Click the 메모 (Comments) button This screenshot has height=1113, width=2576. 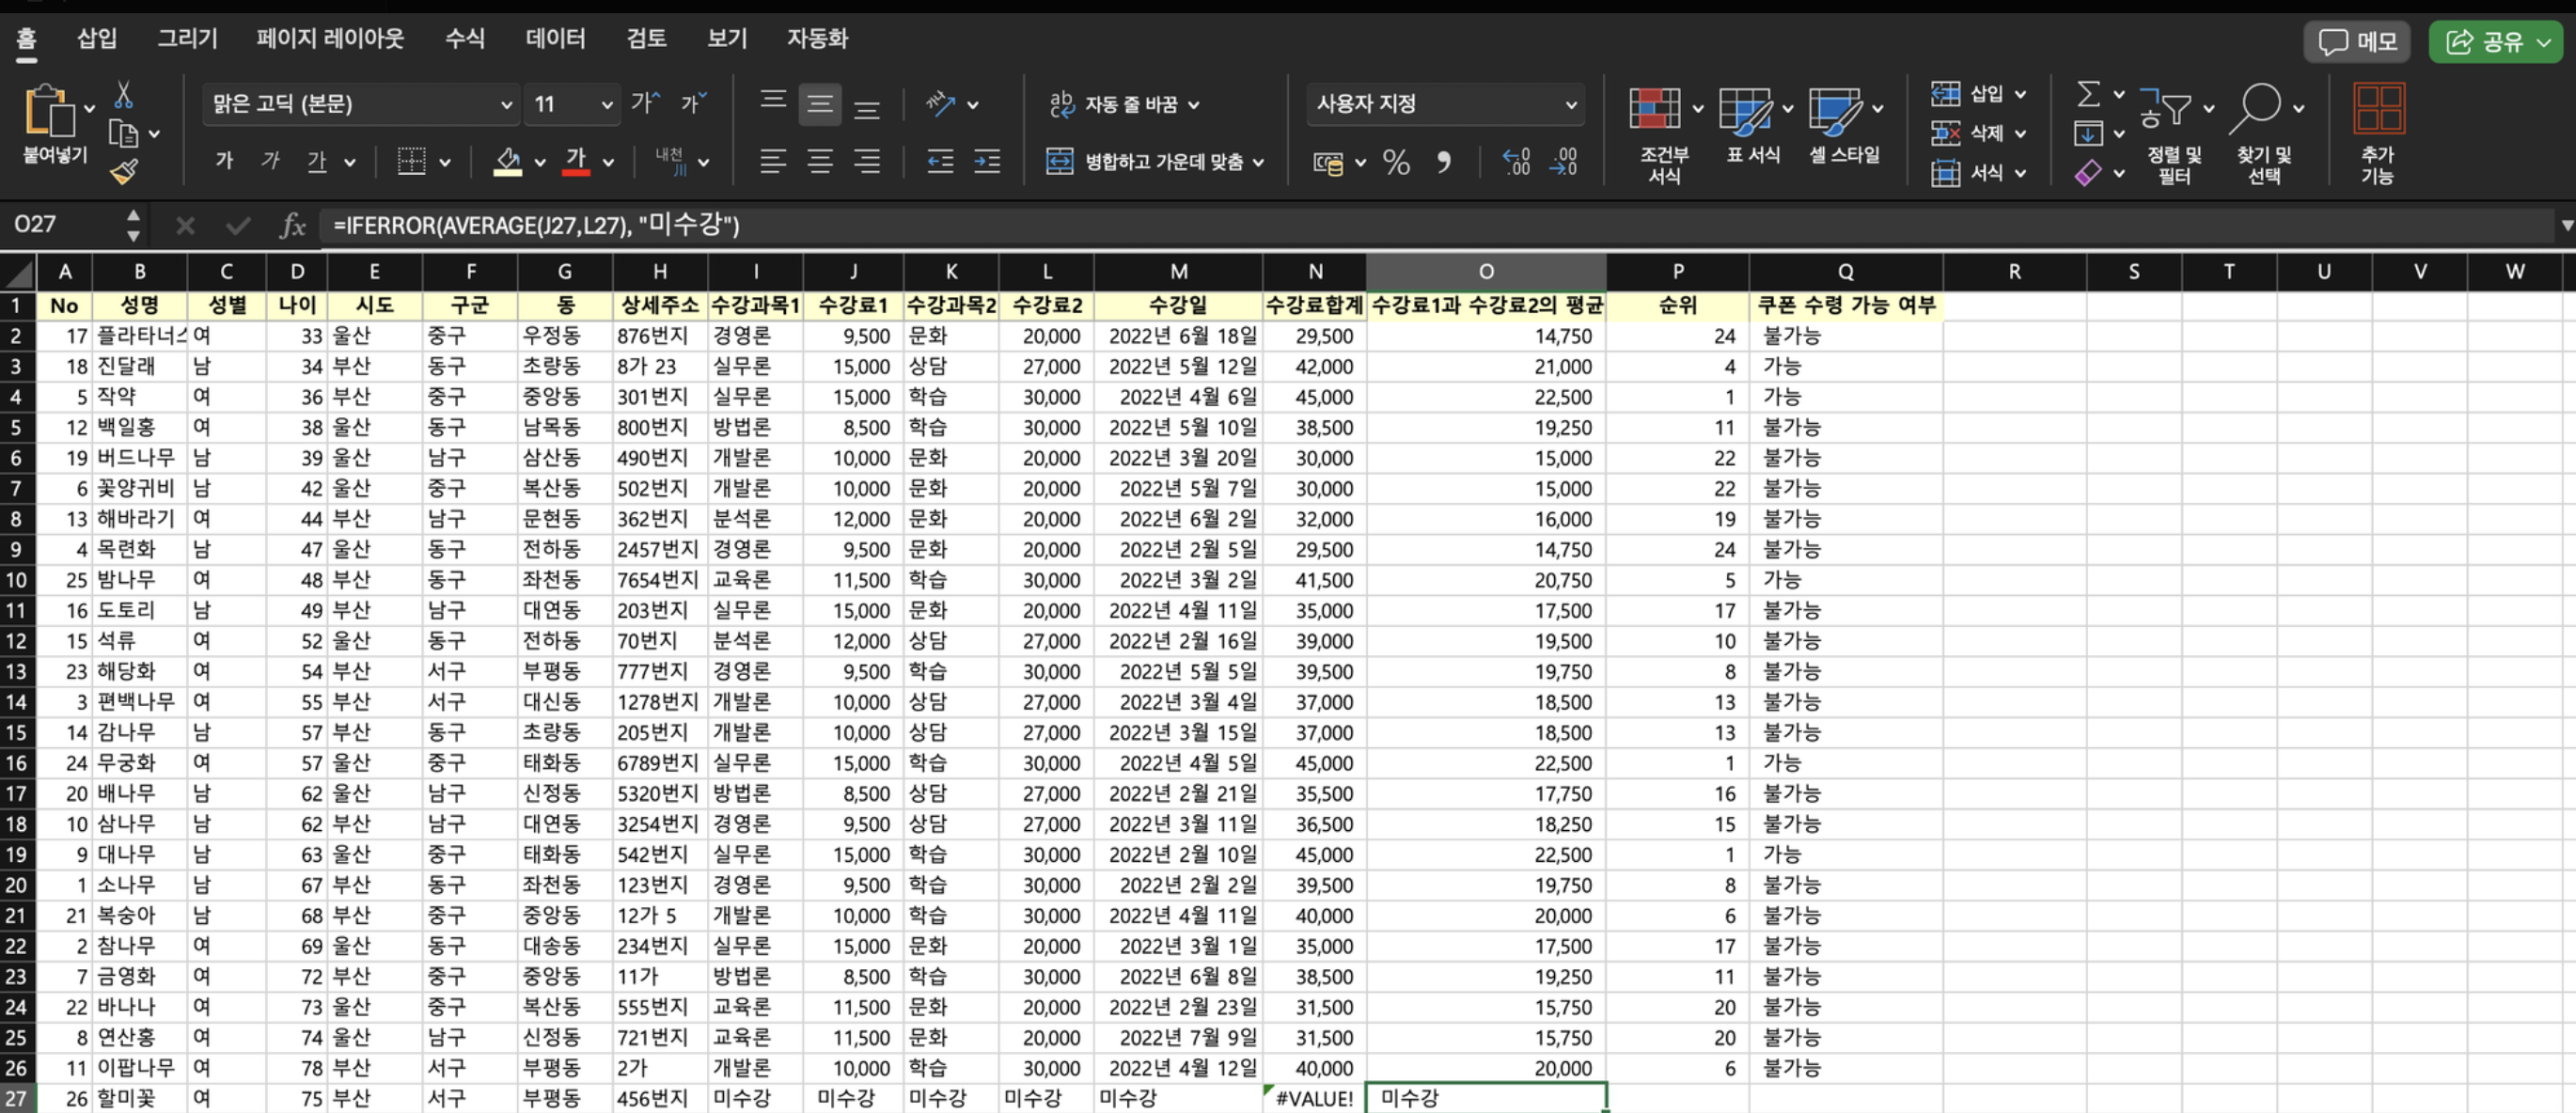tap(2358, 41)
